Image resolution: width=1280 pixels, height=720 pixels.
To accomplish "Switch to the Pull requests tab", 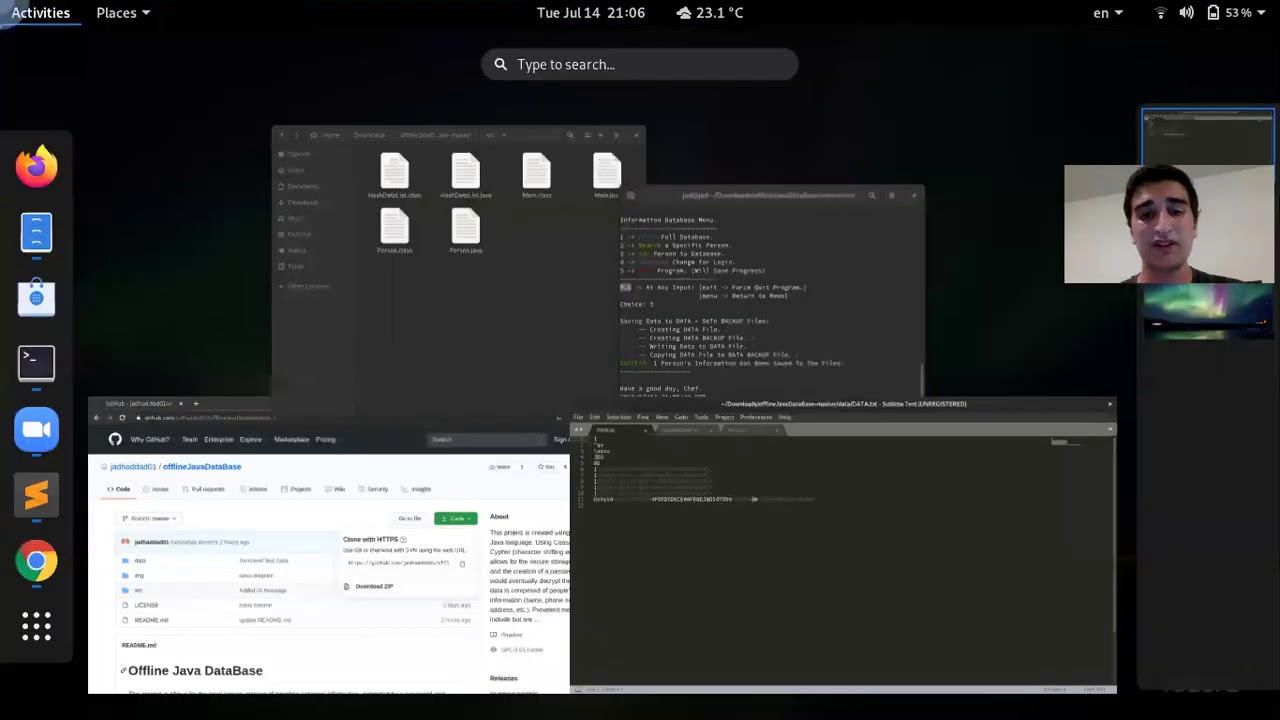I will pos(204,489).
